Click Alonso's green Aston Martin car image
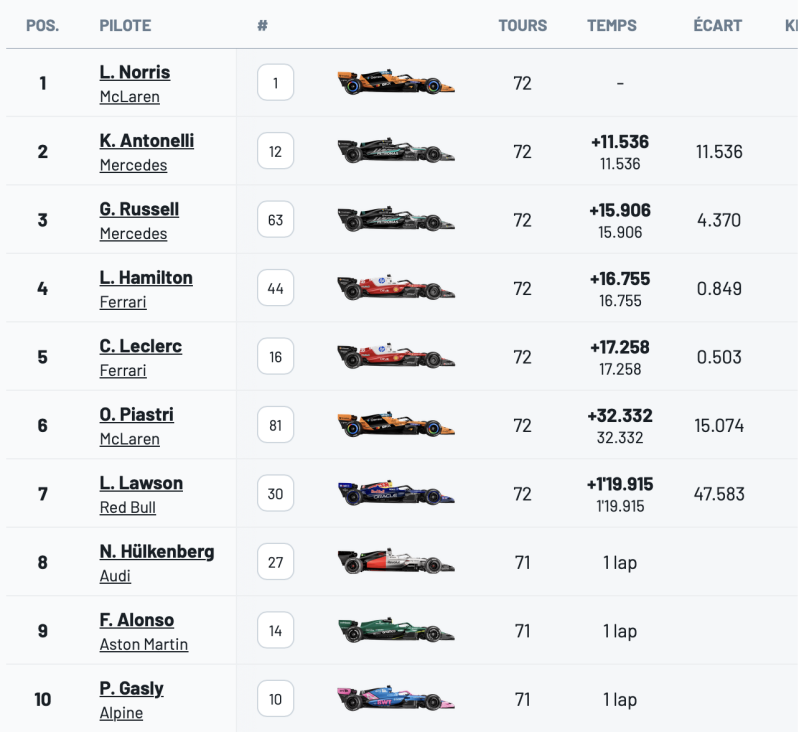The image size is (799, 732). pyautogui.click(x=396, y=630)
